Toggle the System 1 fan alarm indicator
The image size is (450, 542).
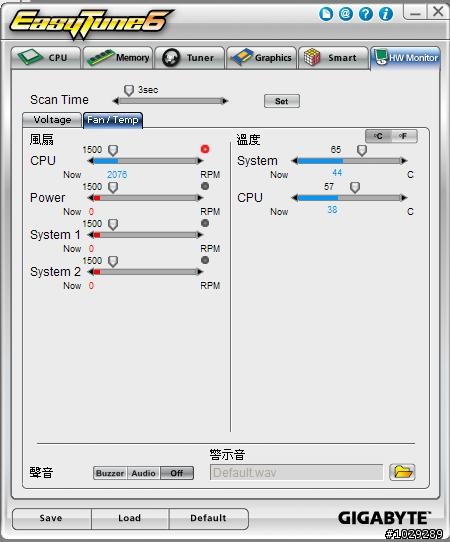click(205, 223)
